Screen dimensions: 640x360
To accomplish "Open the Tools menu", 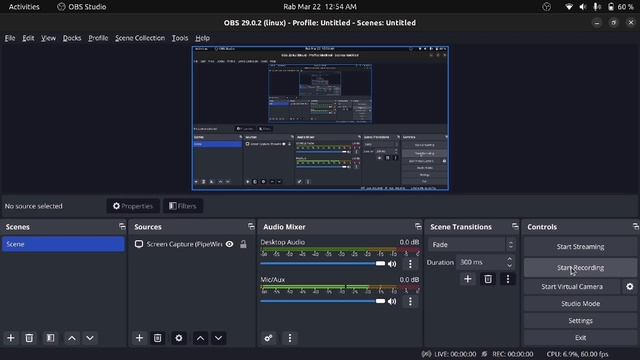I will 180,38.
